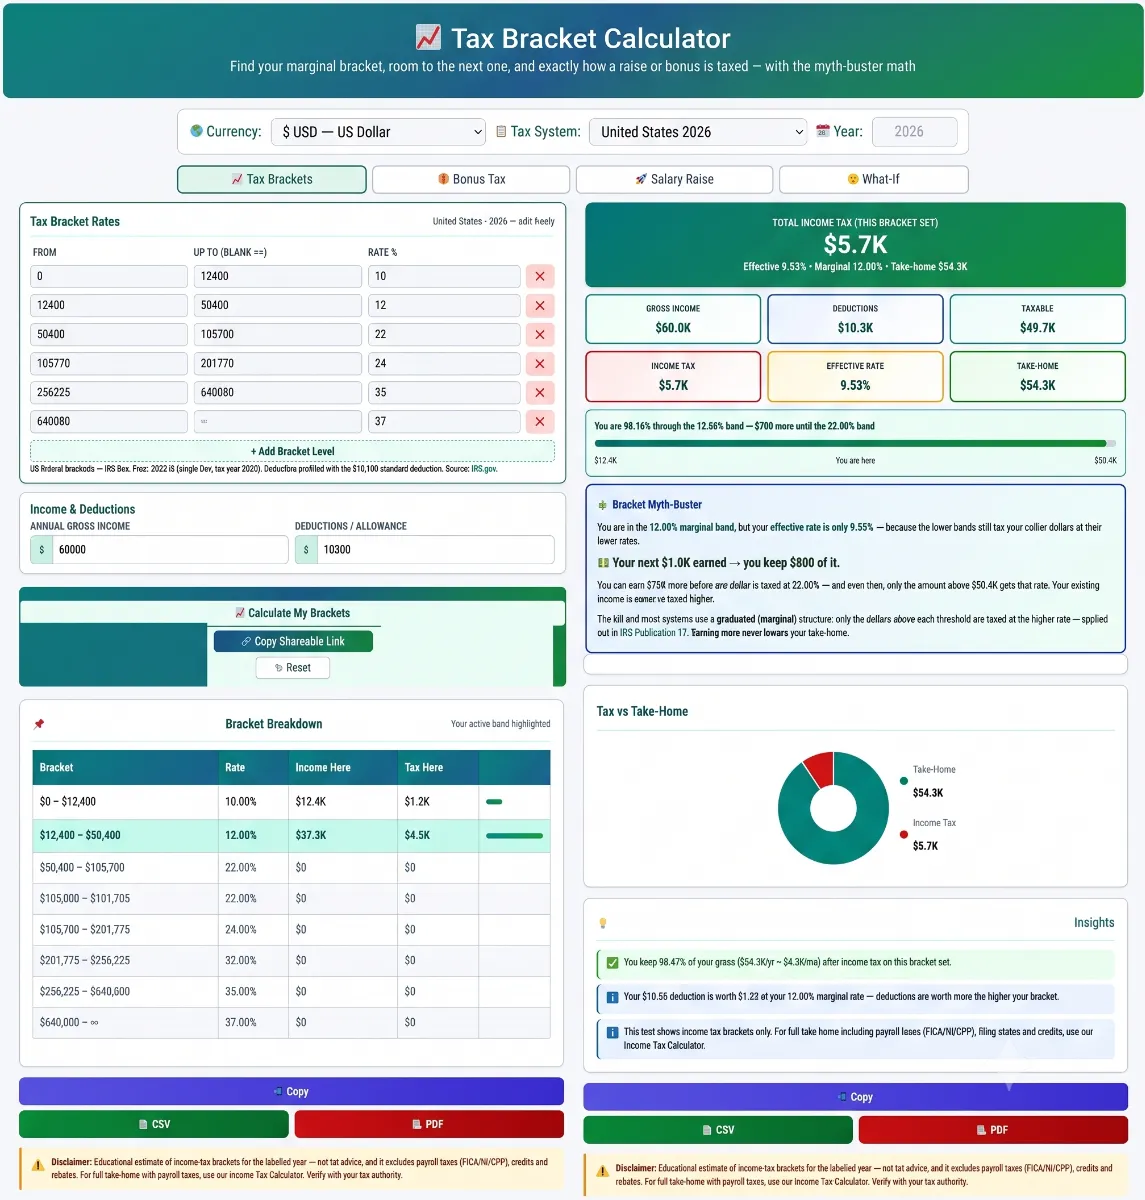Click the dollar icon on the deductions field
The width and height of the screenshot is (1145, 1200).
pos(306,549)
